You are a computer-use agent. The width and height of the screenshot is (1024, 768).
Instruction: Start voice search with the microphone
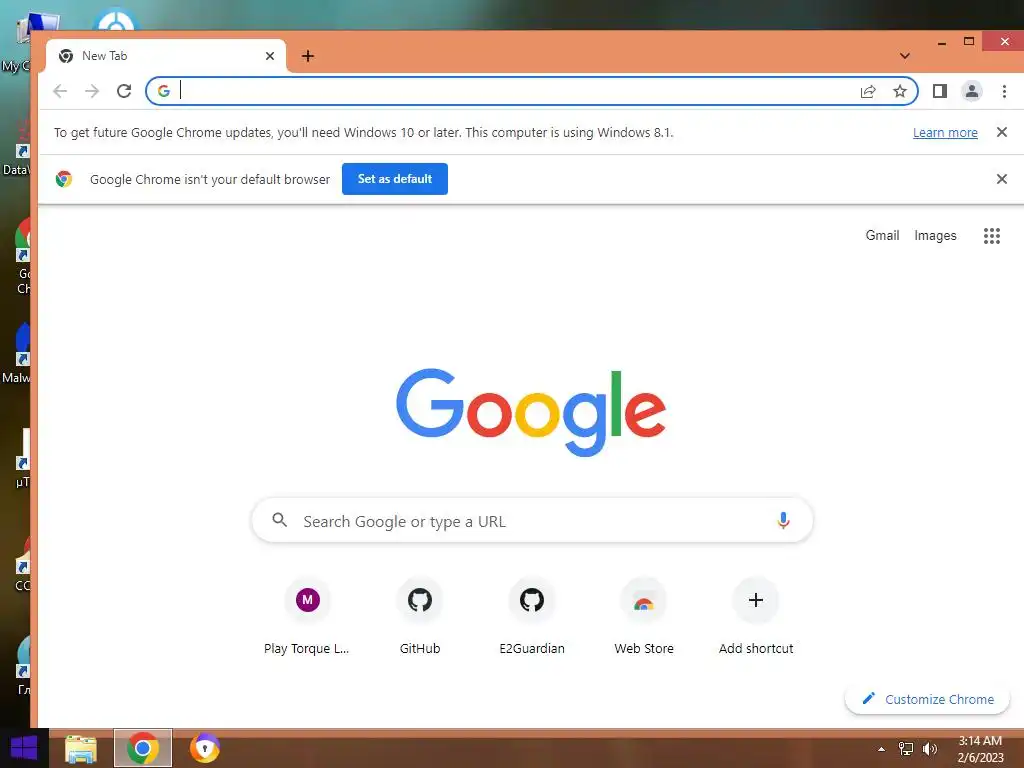click(783, 520)
